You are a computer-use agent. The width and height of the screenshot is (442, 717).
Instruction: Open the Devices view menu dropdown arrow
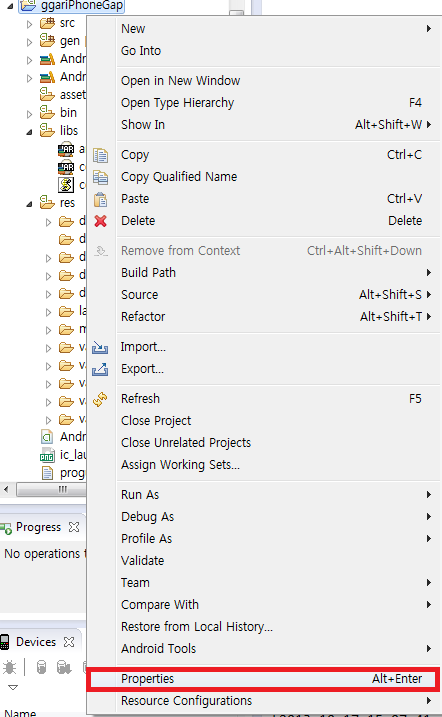(13, 688)
